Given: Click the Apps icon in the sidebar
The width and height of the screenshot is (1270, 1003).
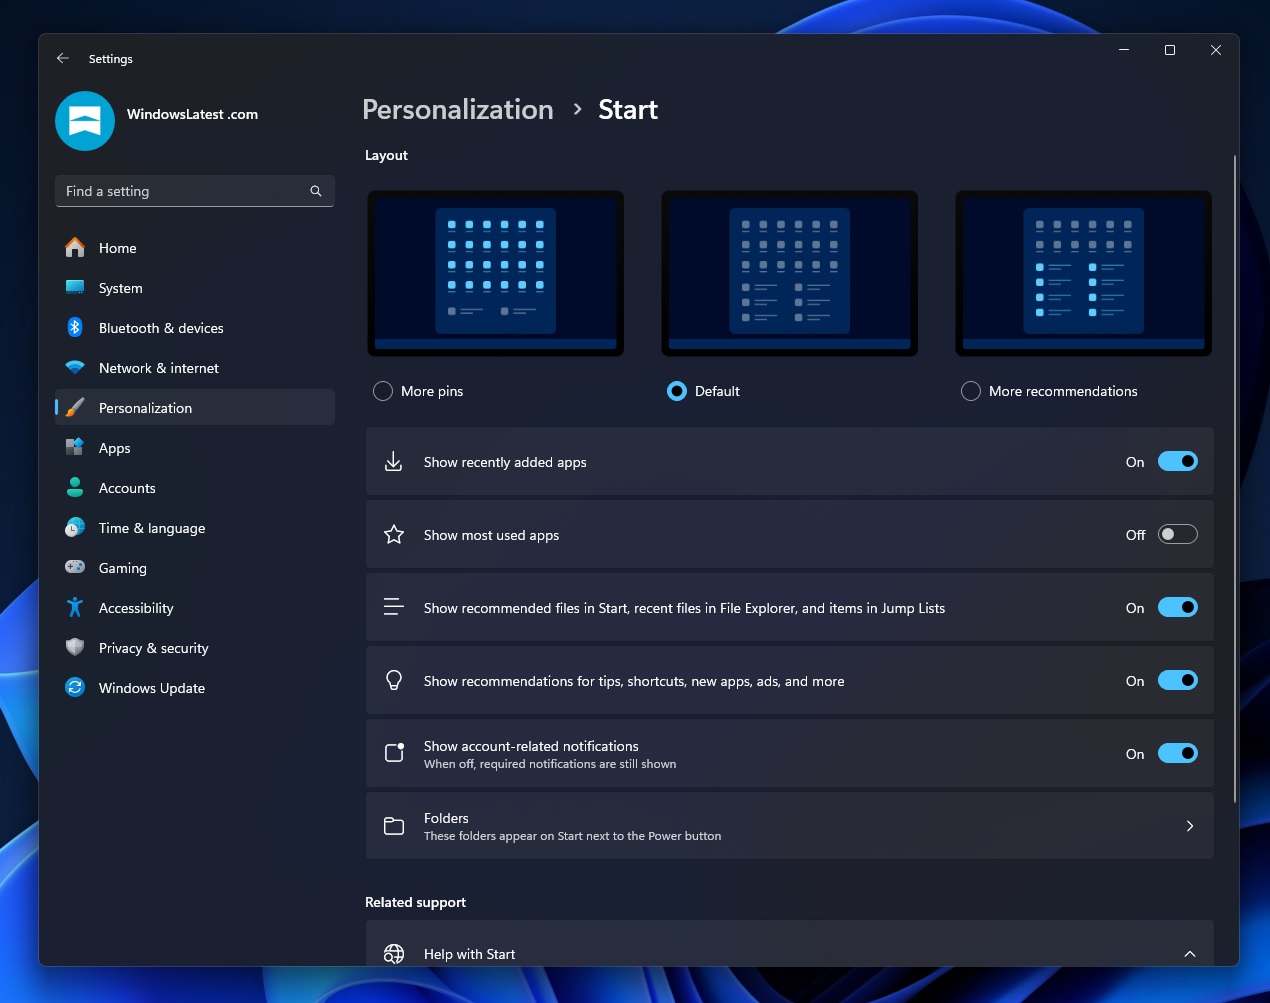Looking at the screenshot, I should point(75,448).
